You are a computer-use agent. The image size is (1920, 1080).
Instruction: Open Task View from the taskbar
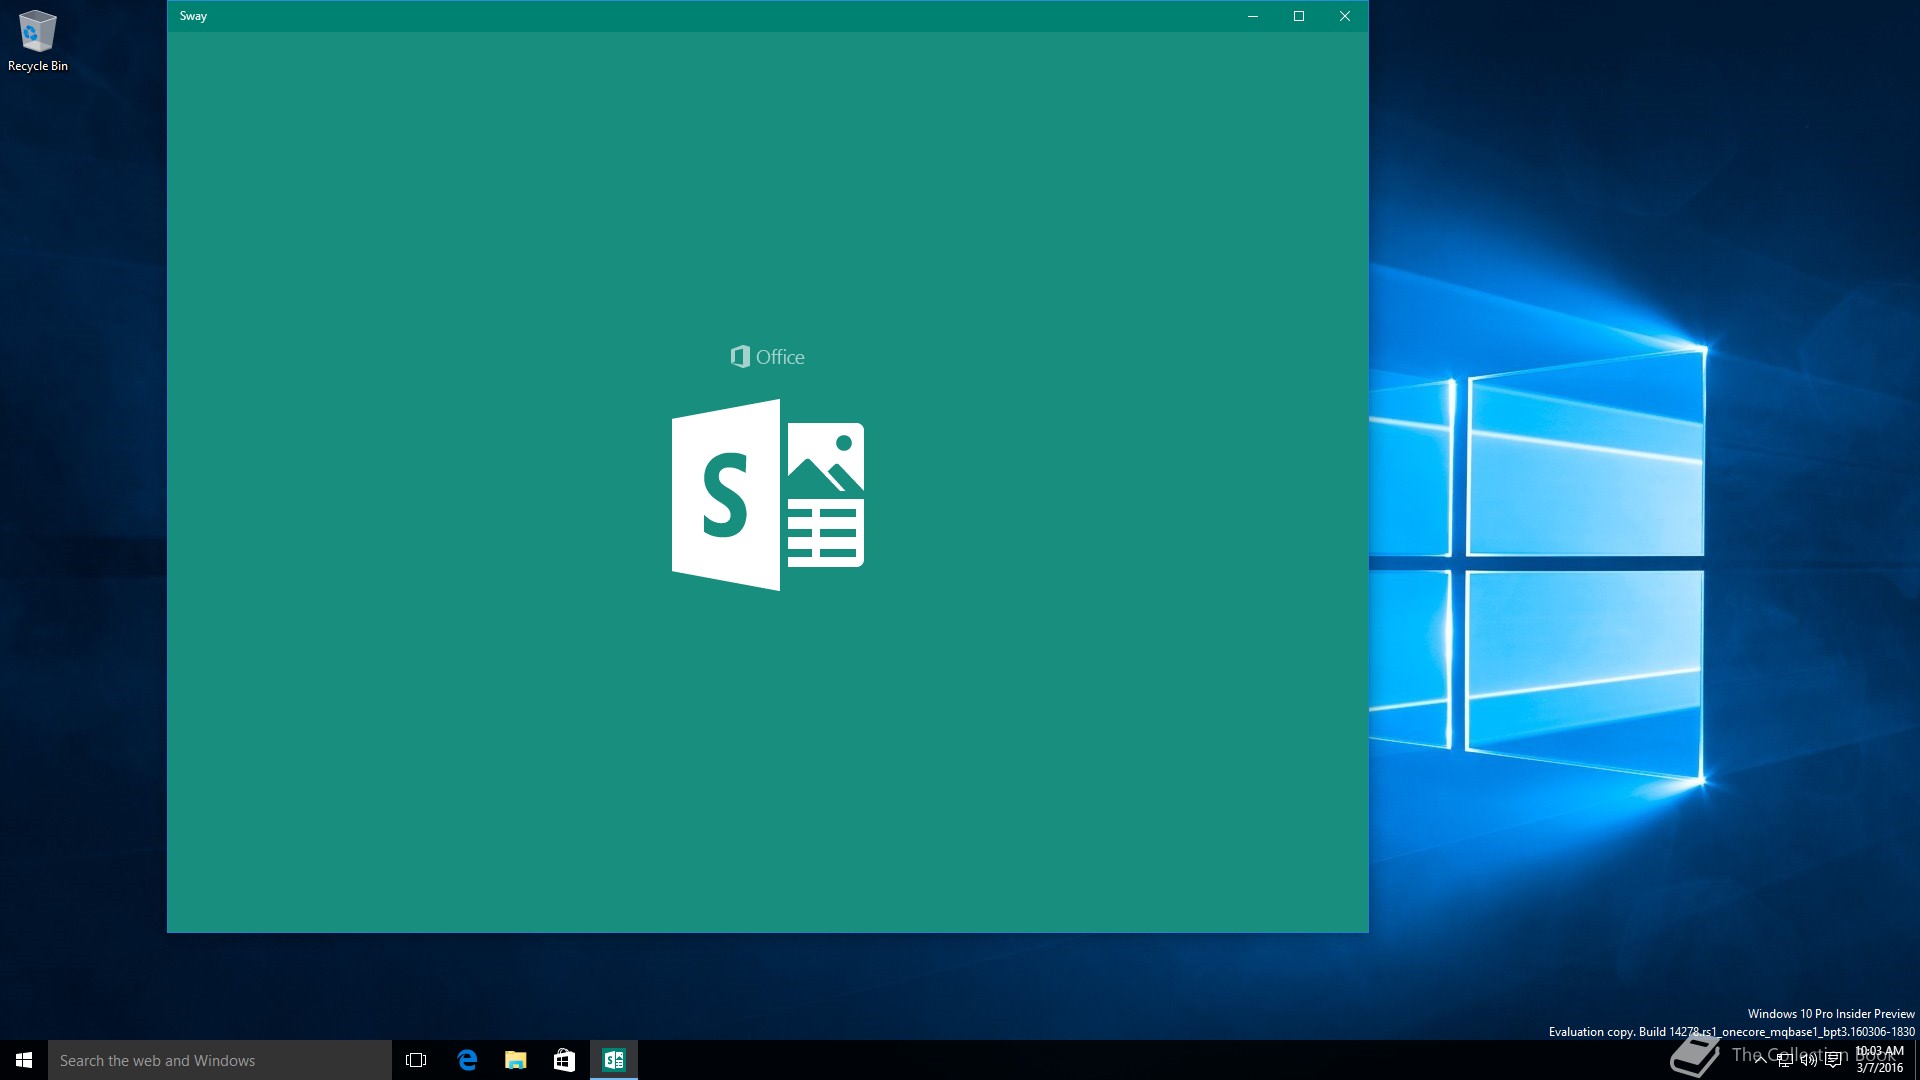point(416,1060)
